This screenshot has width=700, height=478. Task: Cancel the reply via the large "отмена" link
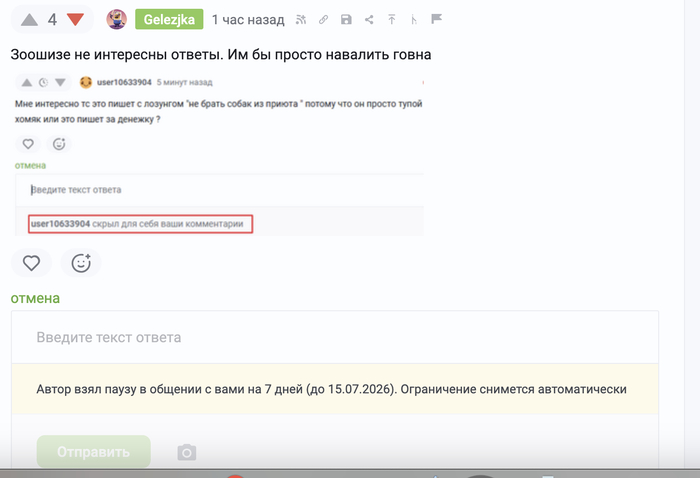(x=35, y=298)
